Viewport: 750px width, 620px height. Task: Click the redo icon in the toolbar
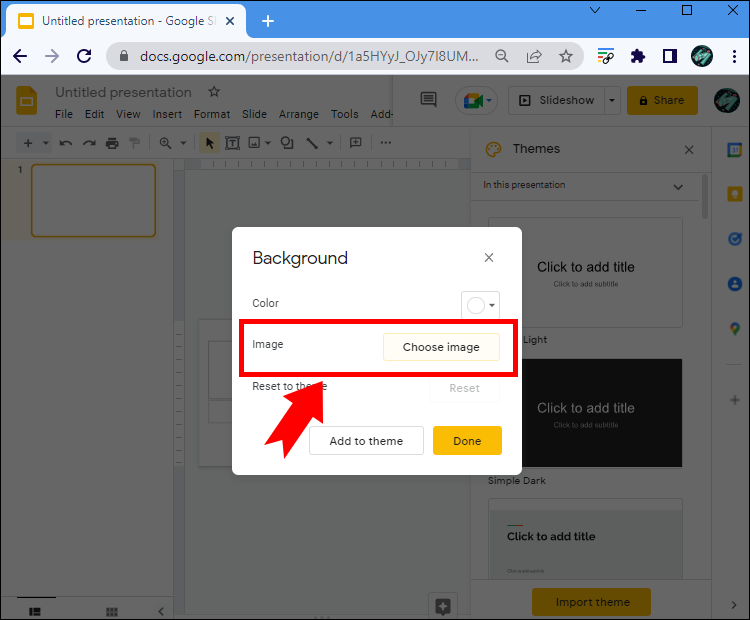click(89, 143)
